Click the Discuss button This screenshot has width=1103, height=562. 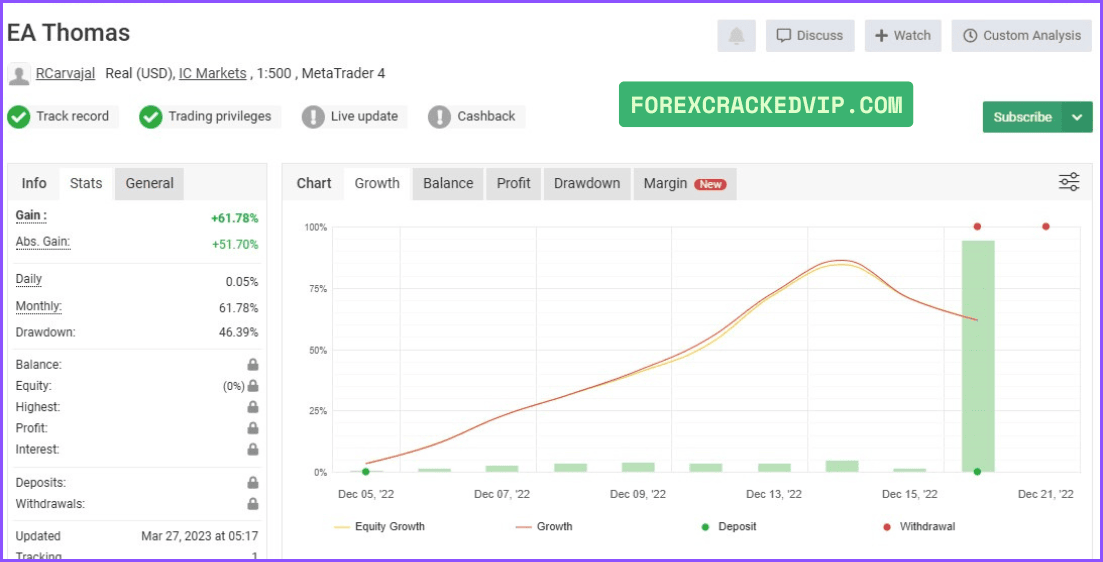click(x=810, y=36)
